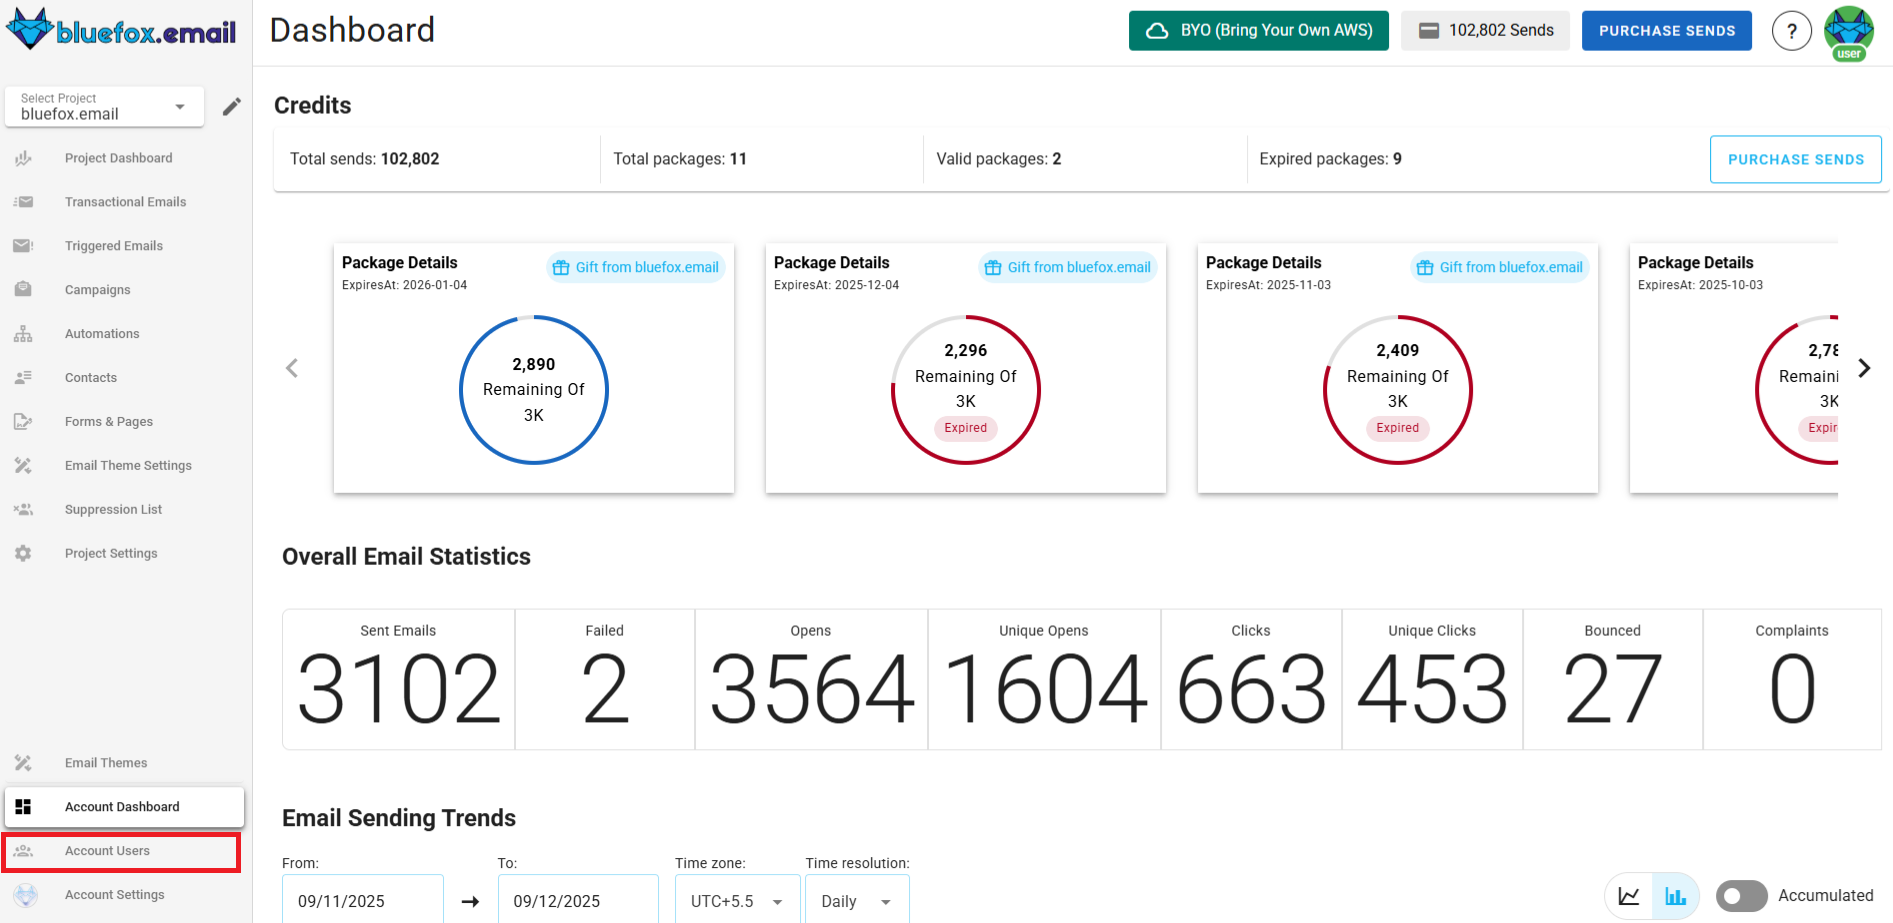Open the help question mark
The height and width of the screenshot is (923, 1893).
(1791, 31)
